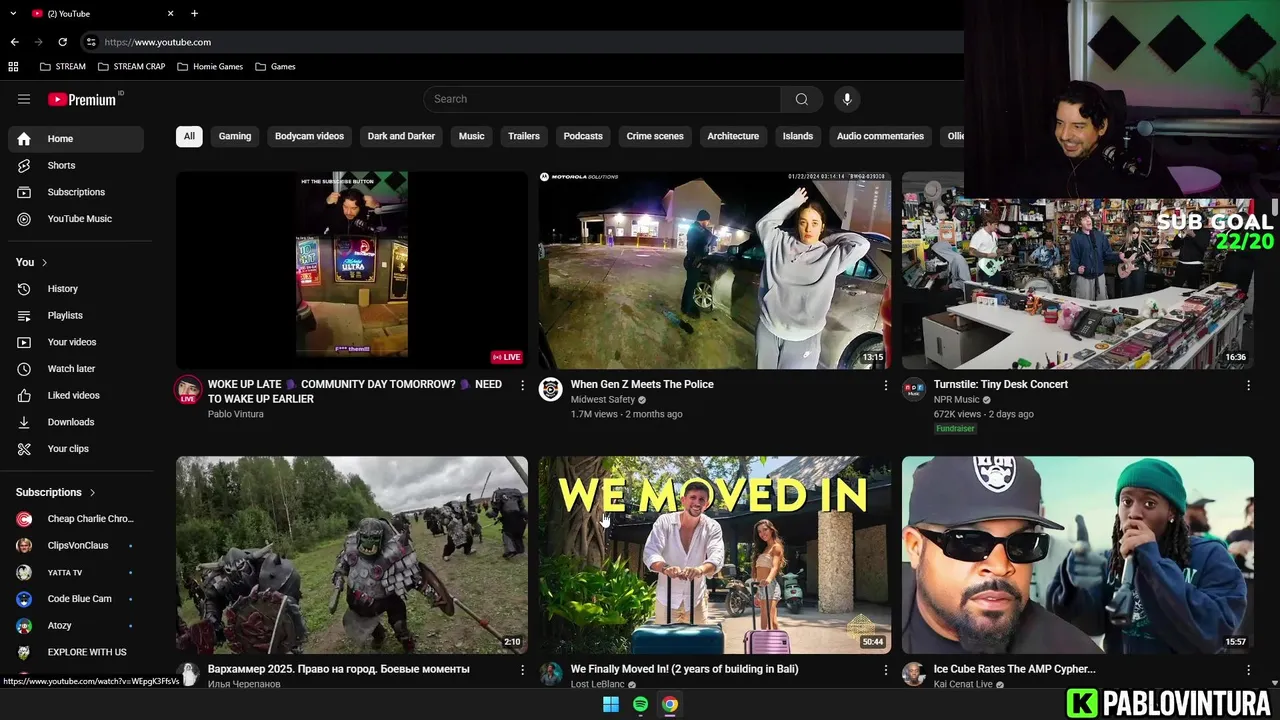Open Atozy subscription channel
The height and width of the screenshot is (720, 1280).
(76, 626)
